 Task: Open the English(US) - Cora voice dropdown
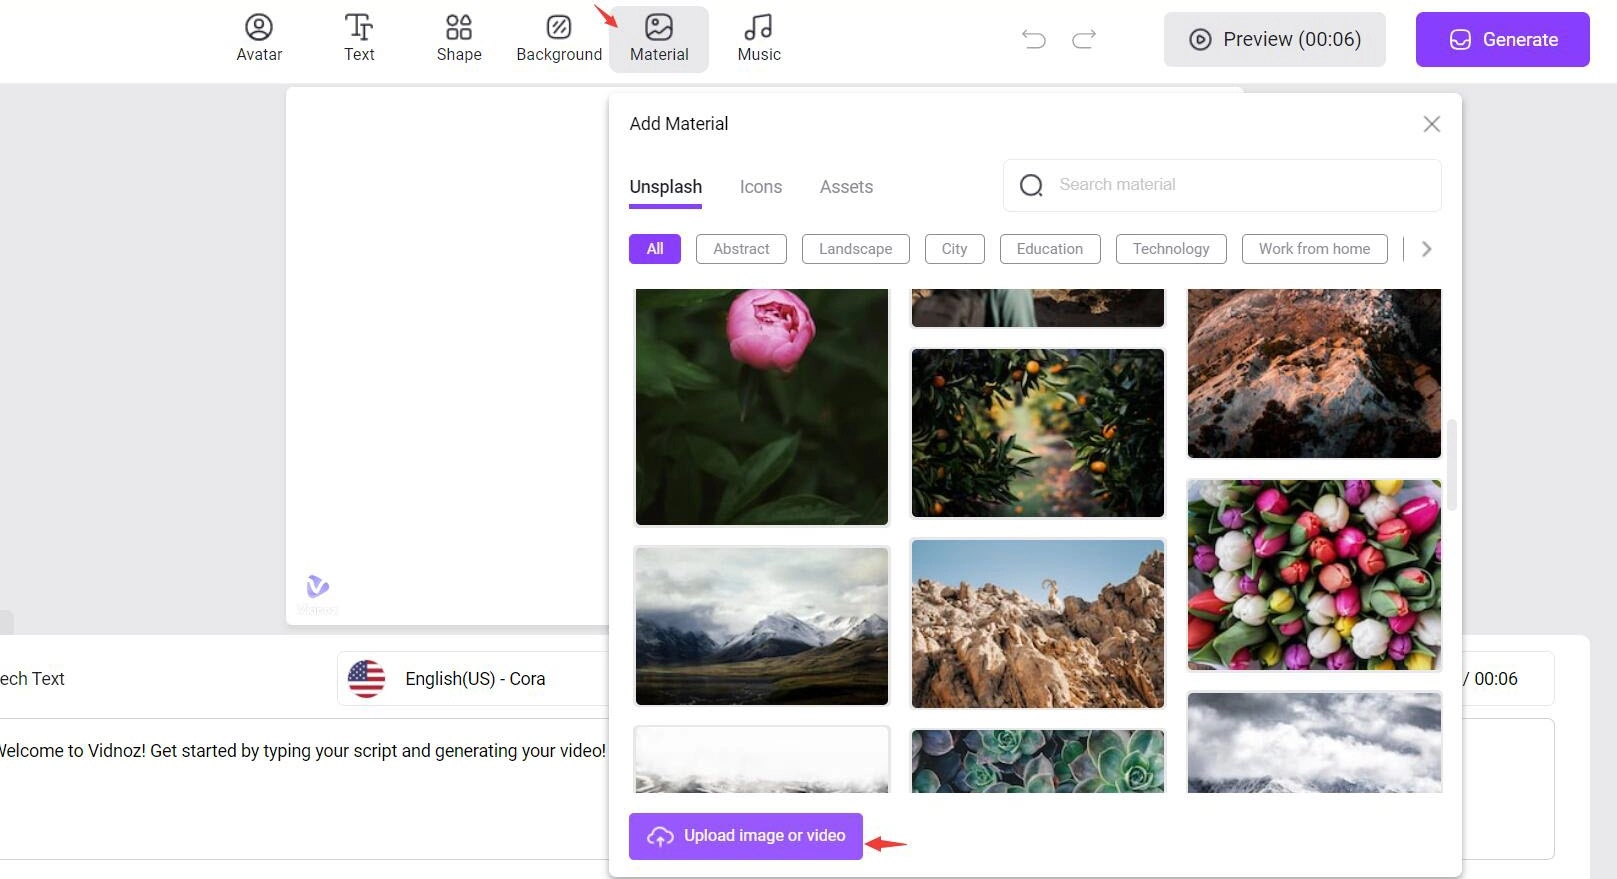[x=474, y=679]
